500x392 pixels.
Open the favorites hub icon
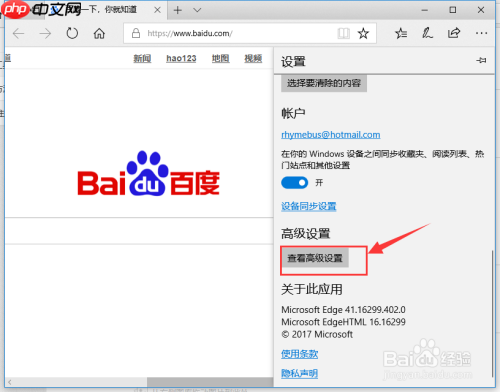point(401,33)
